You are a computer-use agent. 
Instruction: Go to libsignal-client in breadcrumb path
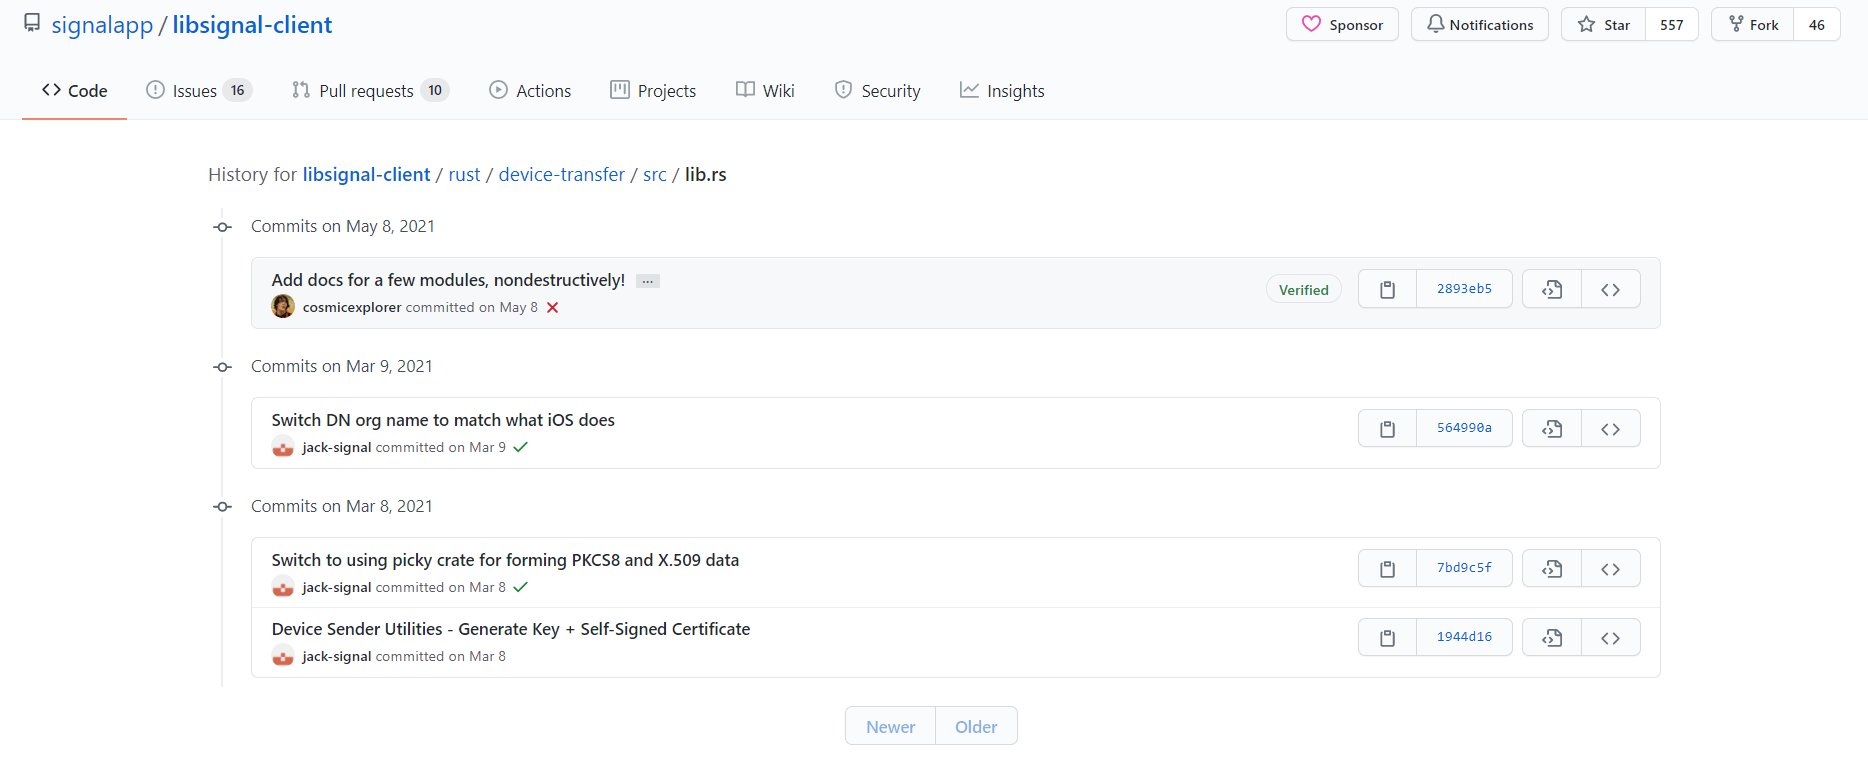tap(366, 174)
